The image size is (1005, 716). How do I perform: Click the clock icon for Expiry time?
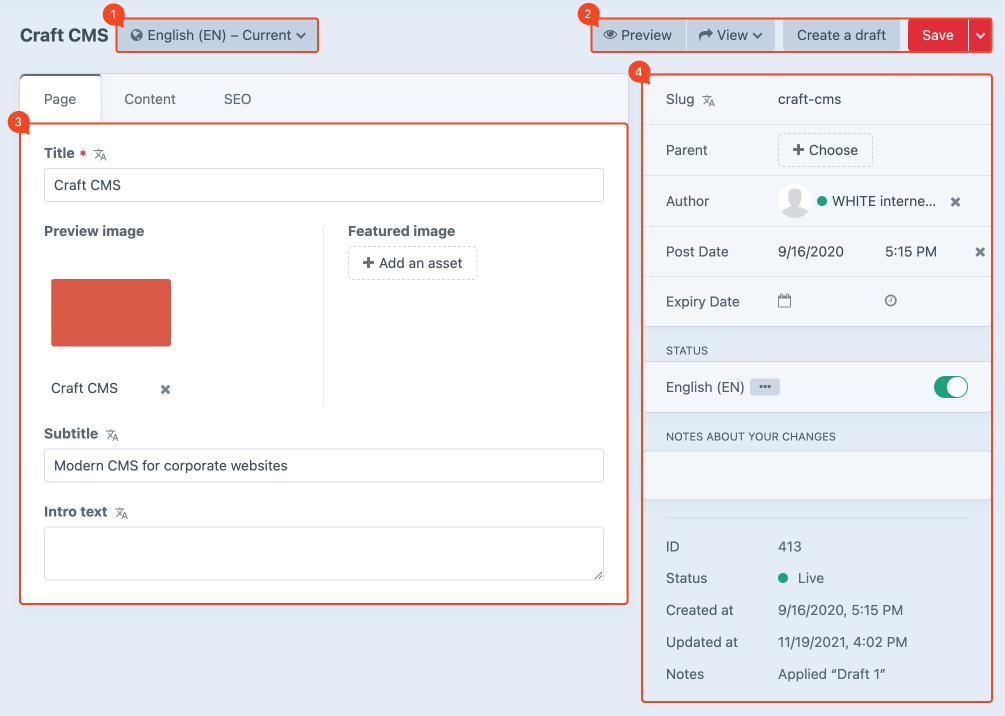(891, 301)
